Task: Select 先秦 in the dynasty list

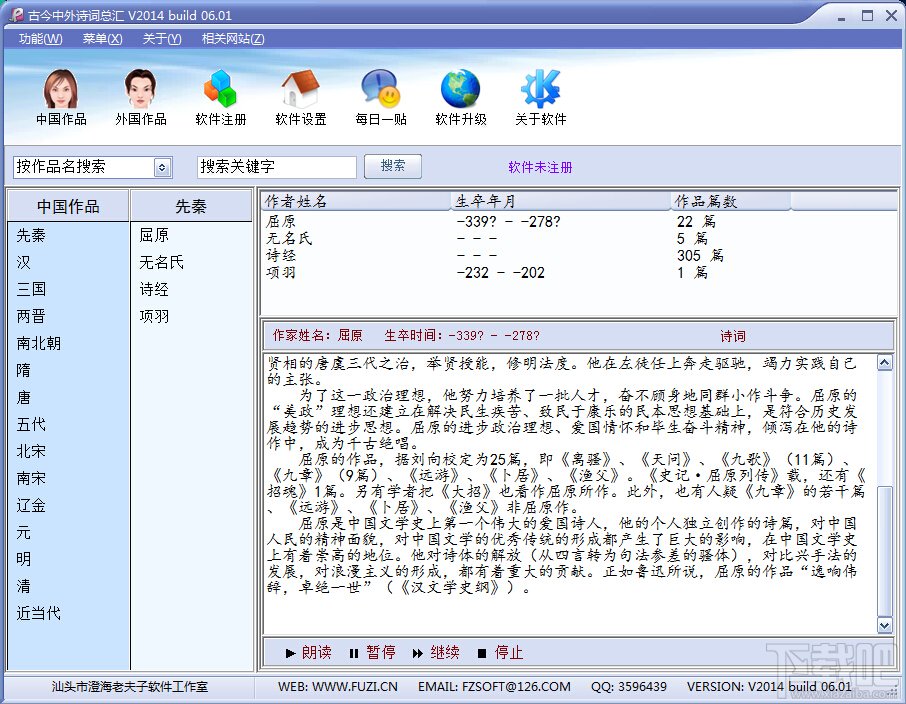Action: (31, 235)
